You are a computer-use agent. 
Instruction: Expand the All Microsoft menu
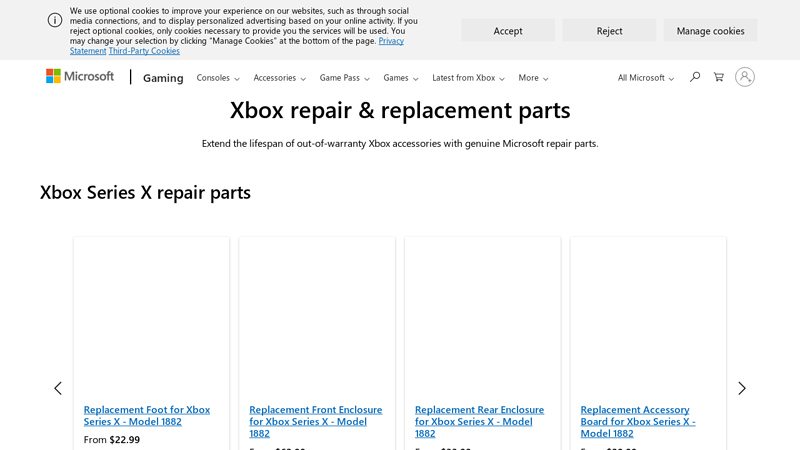coord(645,78)
